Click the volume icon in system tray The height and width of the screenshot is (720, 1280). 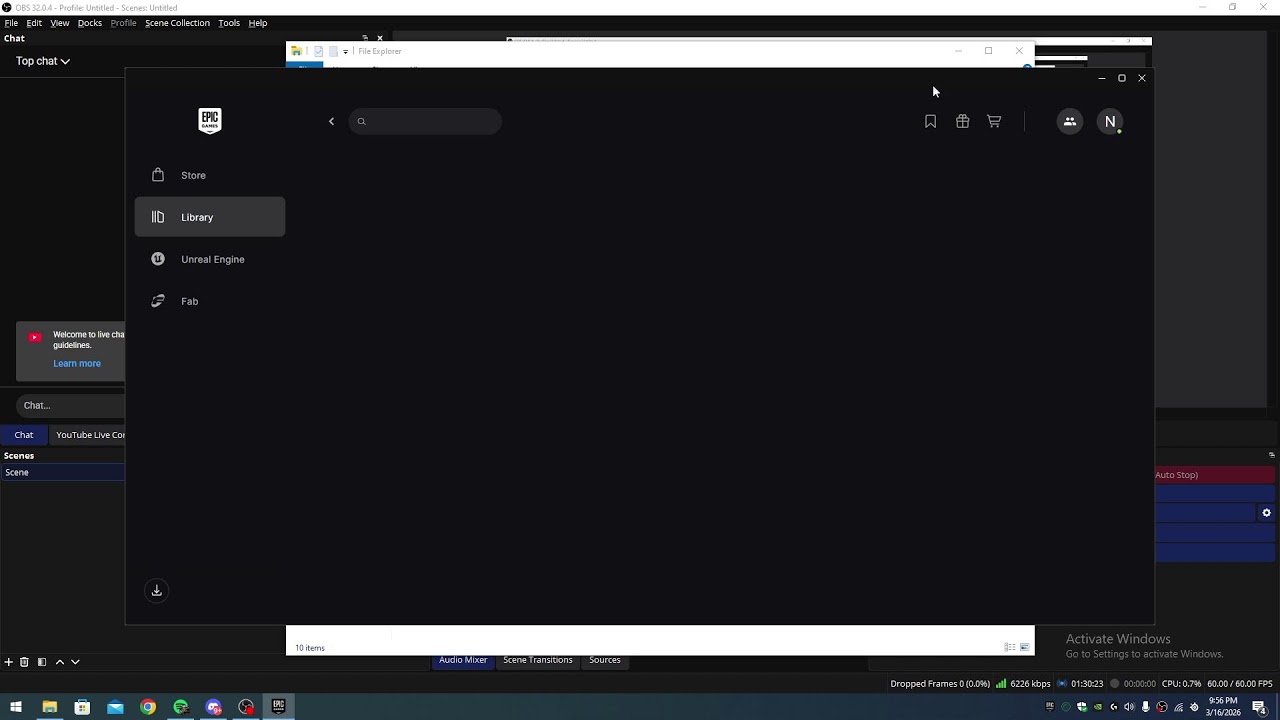(1129, 707)
